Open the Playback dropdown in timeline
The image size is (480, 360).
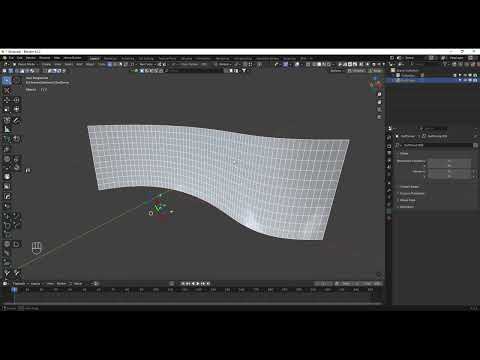(x=20, y=284)
